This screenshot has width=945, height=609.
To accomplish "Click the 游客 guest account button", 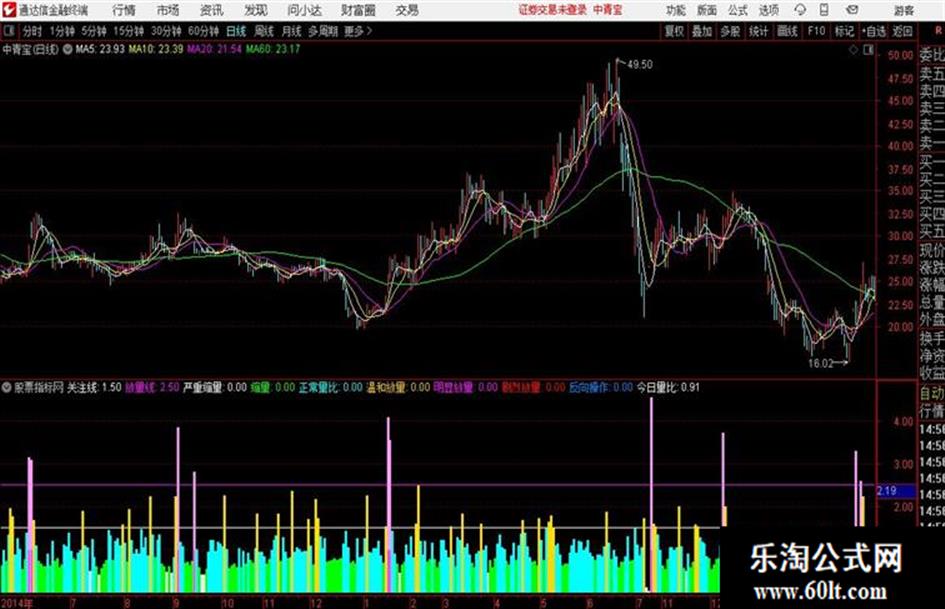I will [x=904, y=10].
